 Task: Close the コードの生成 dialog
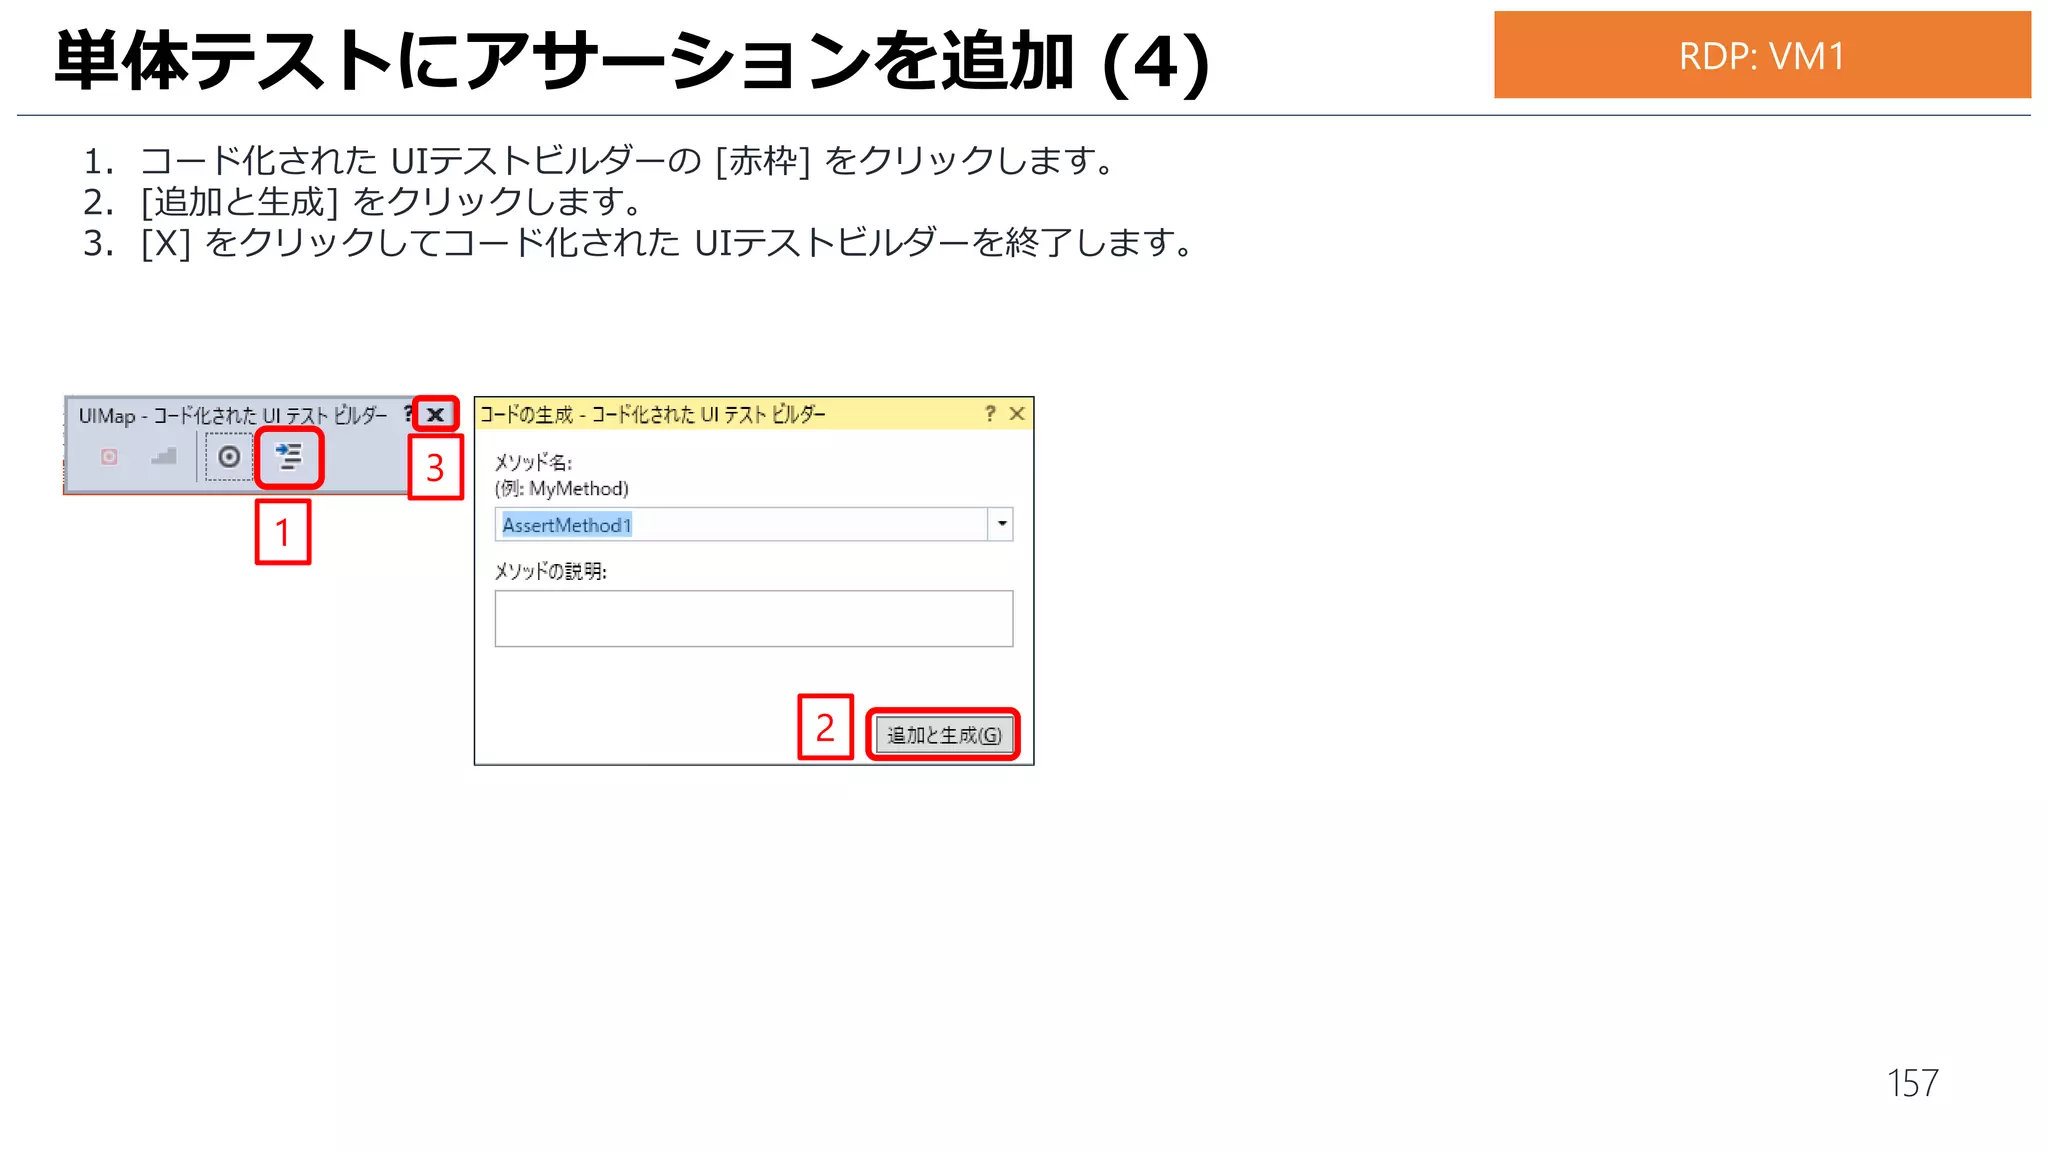click(x=1017, y=413)
